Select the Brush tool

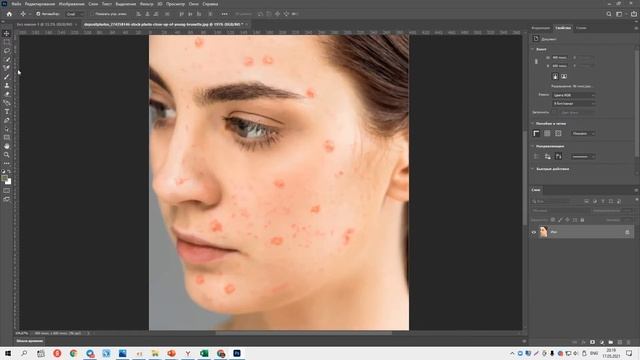(x=7, y=77)
